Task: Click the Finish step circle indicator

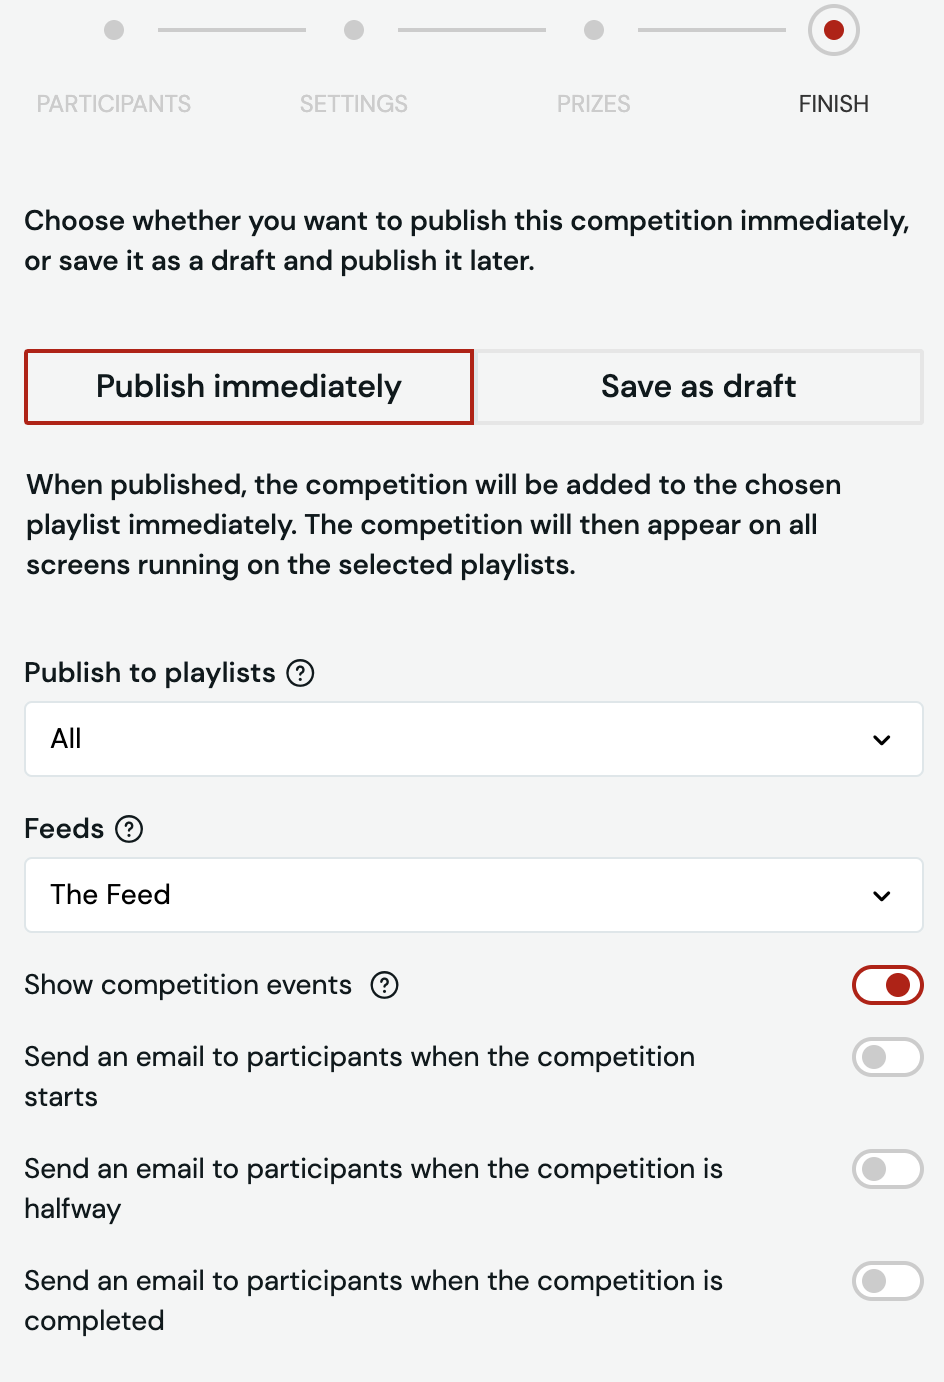Action: pos(834,30)
